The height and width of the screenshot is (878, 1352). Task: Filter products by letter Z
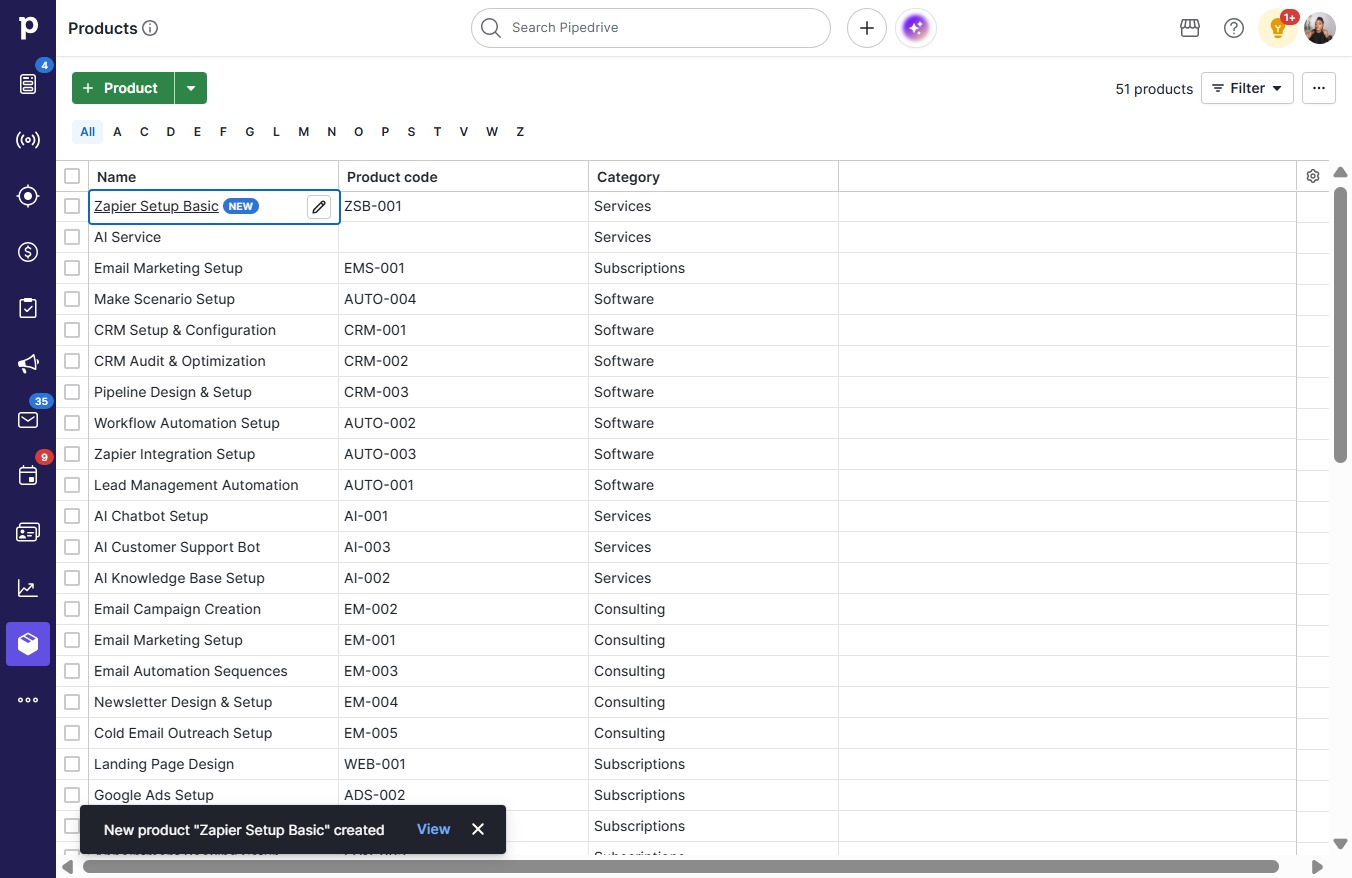520,132
